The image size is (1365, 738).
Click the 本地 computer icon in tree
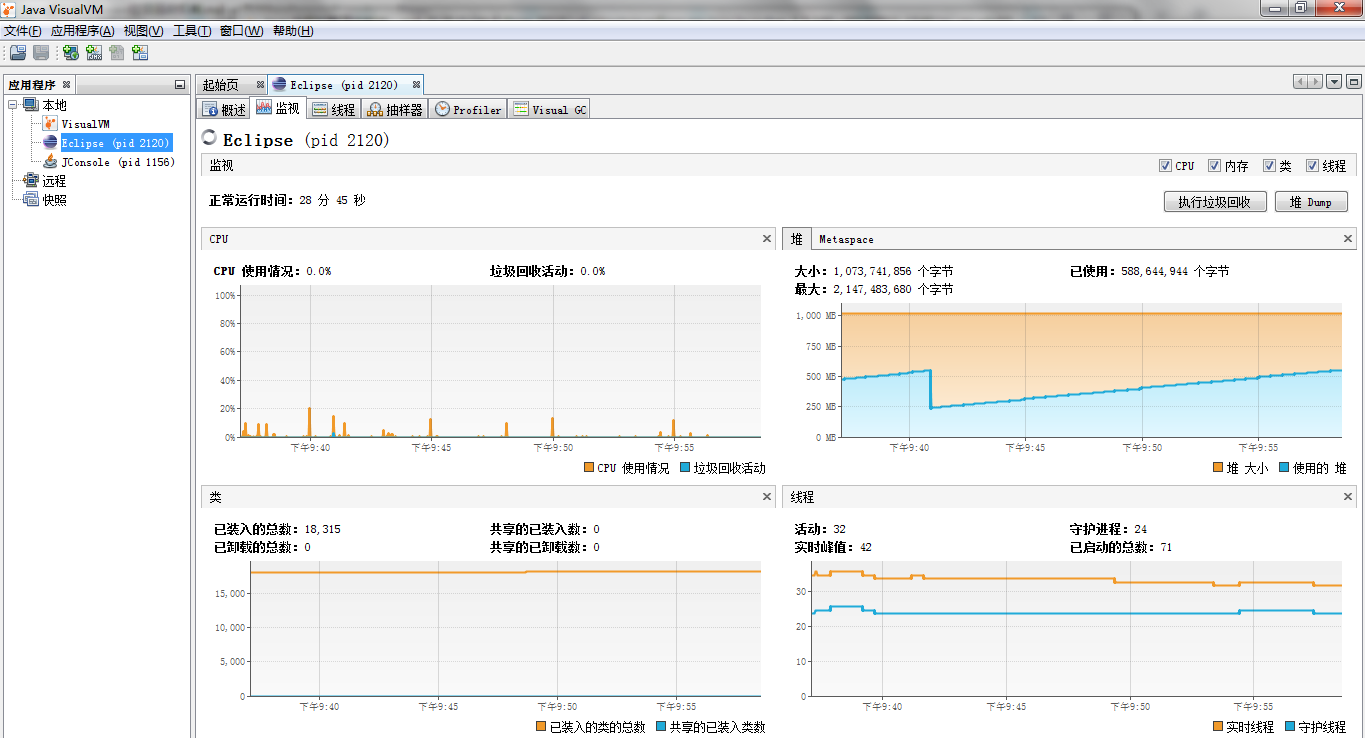(x=31, y=105)
